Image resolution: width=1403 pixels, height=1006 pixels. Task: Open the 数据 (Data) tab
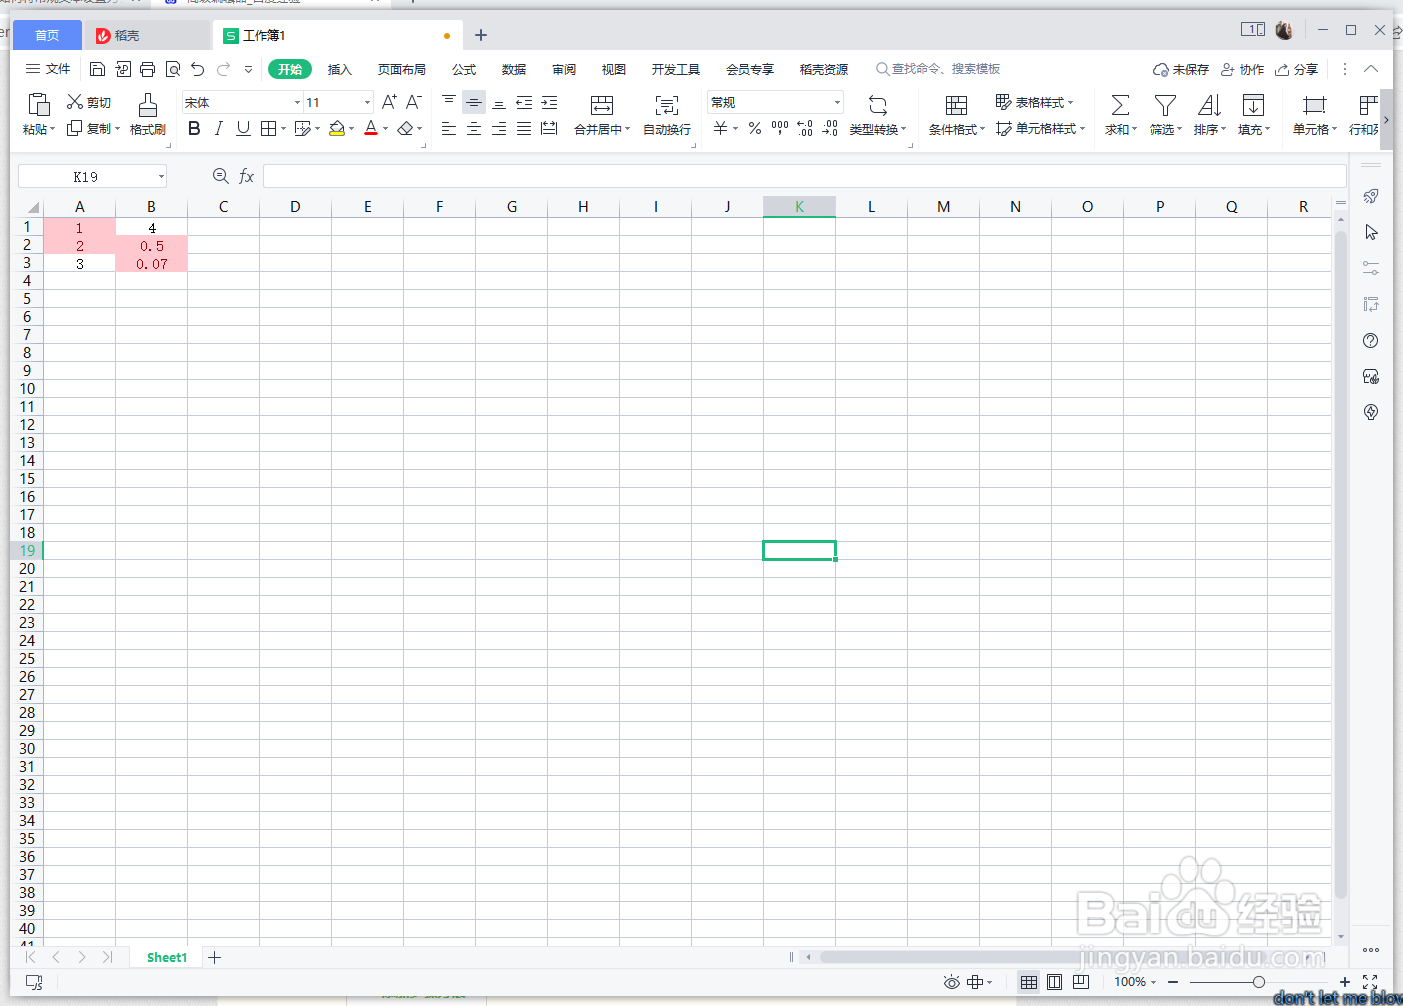tap(514, 69)
